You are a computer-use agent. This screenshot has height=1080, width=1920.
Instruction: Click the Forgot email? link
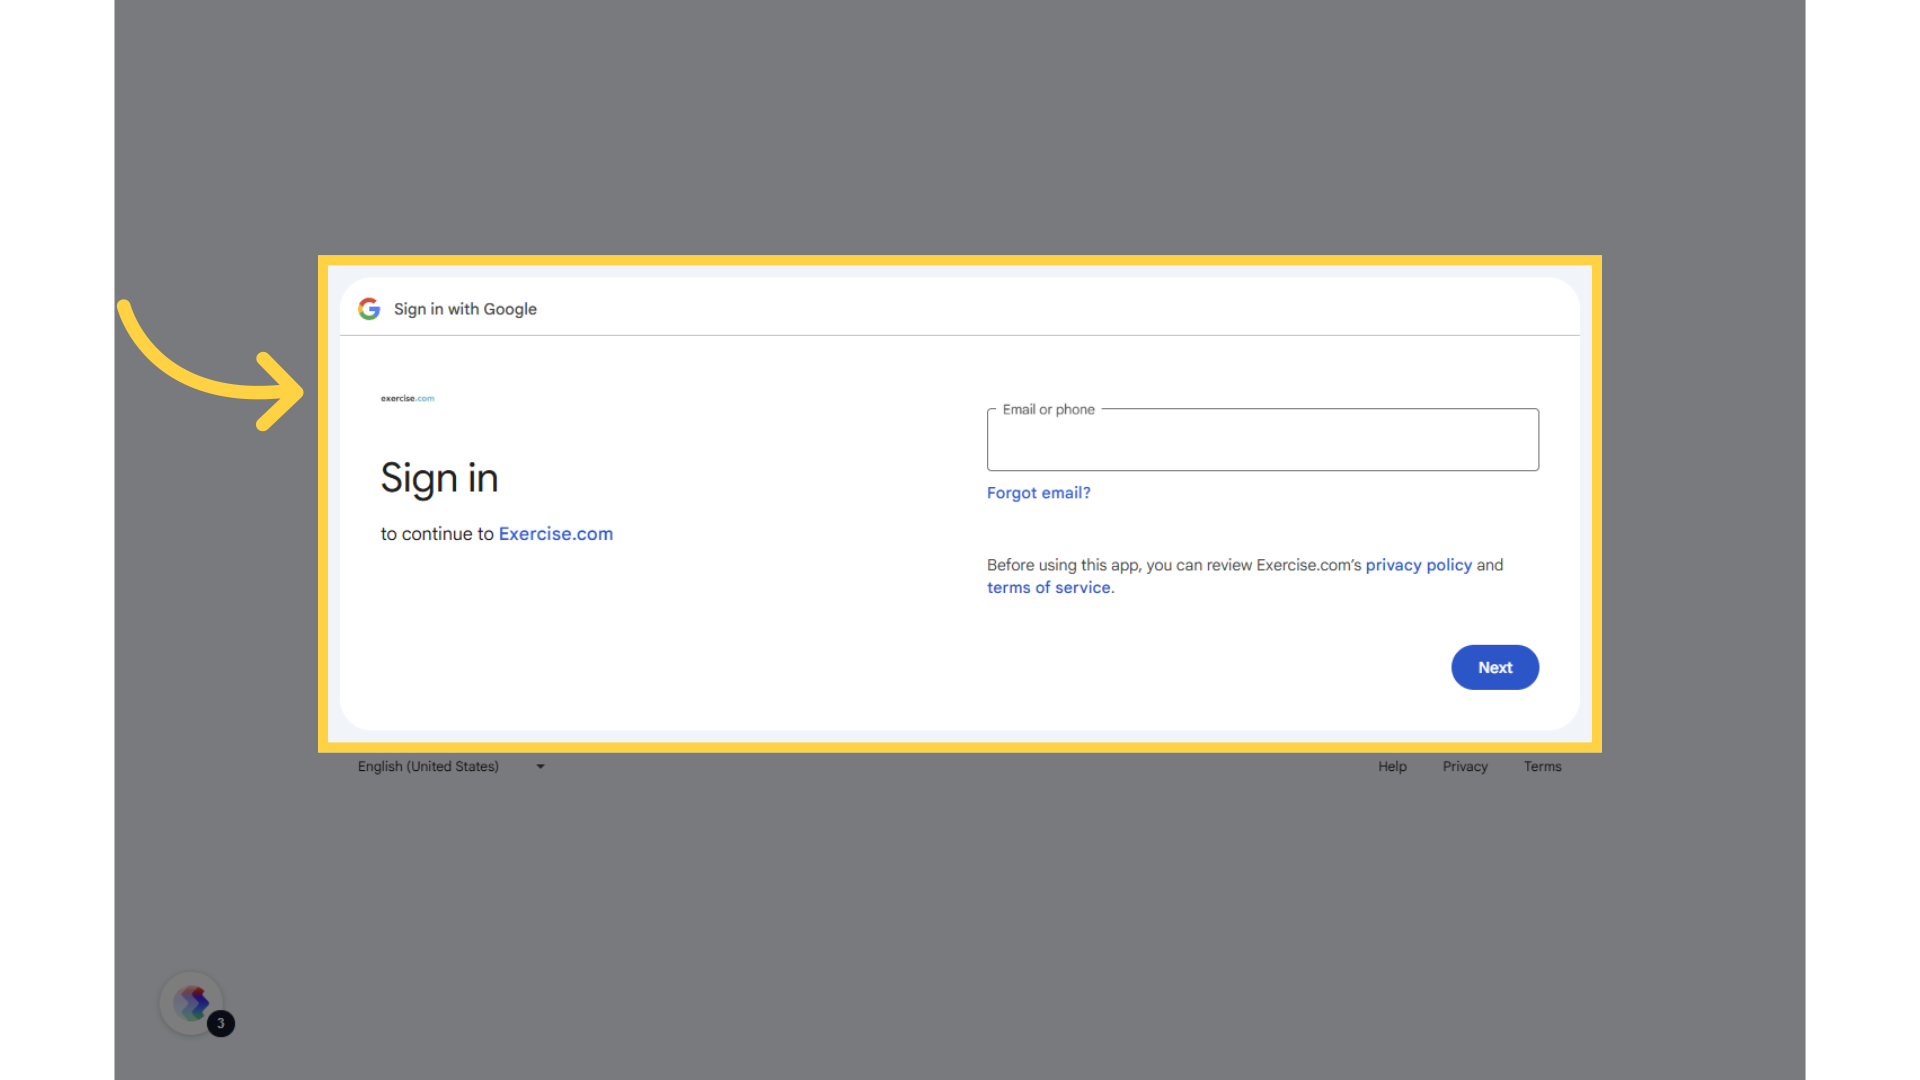point(1038,493)
